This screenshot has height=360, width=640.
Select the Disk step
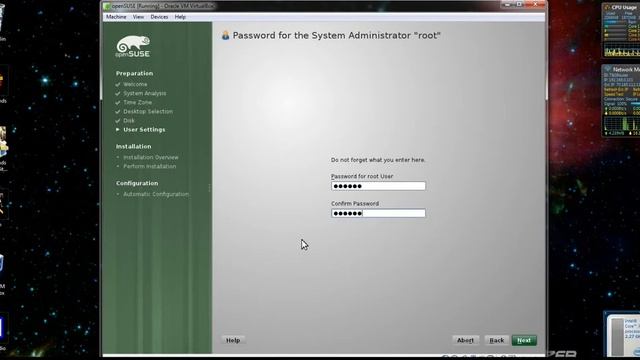(x=129, y=120)
